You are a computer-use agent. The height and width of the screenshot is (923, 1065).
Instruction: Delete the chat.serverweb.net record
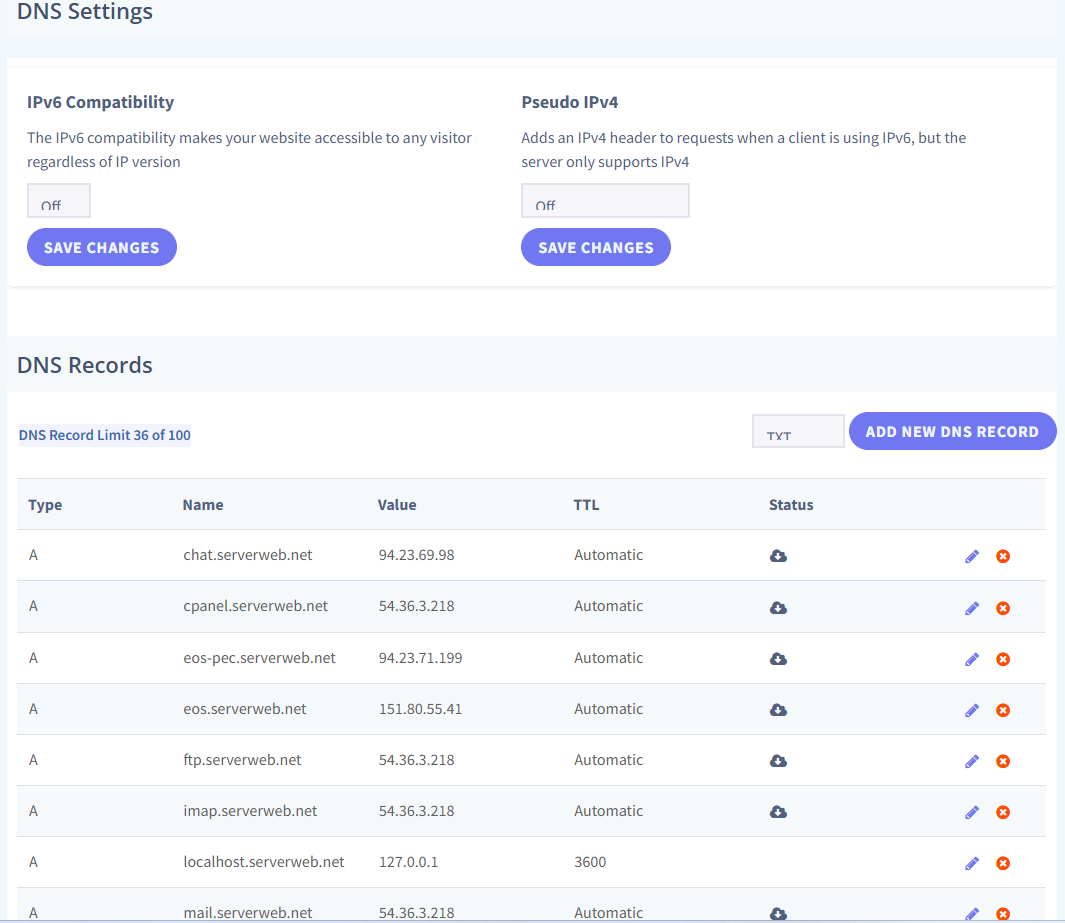click(1002, 556)
